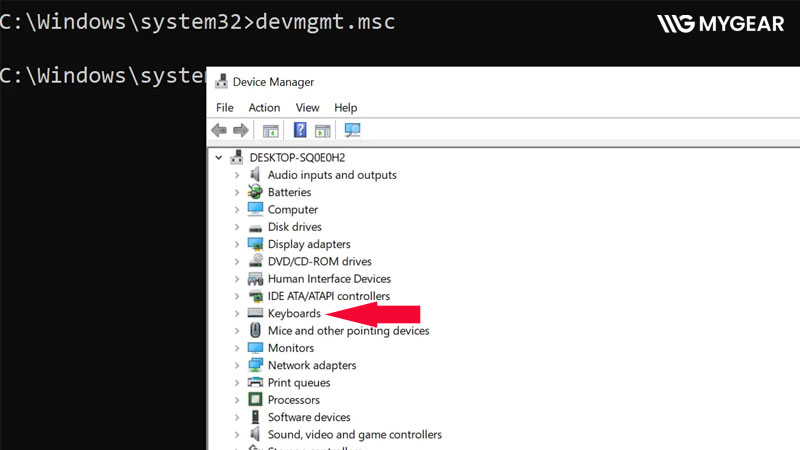This screenshot has height=450, width=800.
Task: Click the mouse icon for pointing devices
Action: pos(255,330)
